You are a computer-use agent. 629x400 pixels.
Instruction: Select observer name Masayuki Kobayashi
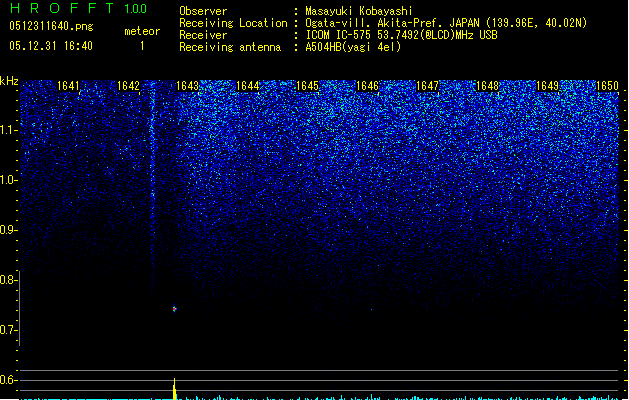coord(359,11)
